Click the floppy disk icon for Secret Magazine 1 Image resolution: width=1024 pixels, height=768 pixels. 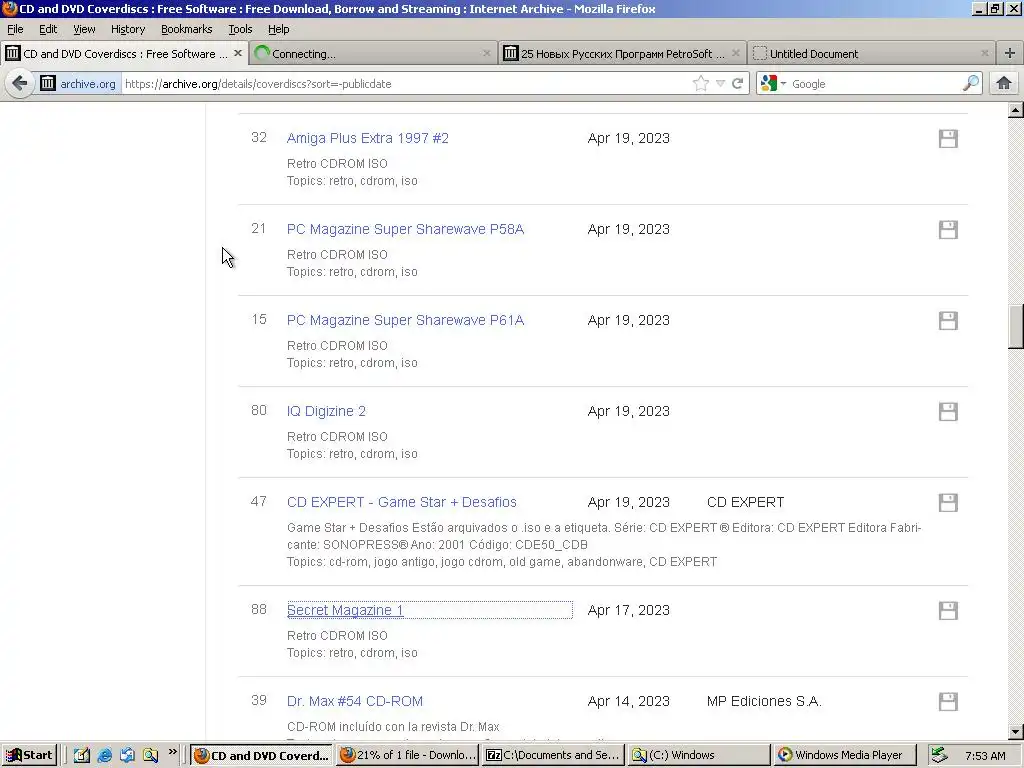point(948,611)
